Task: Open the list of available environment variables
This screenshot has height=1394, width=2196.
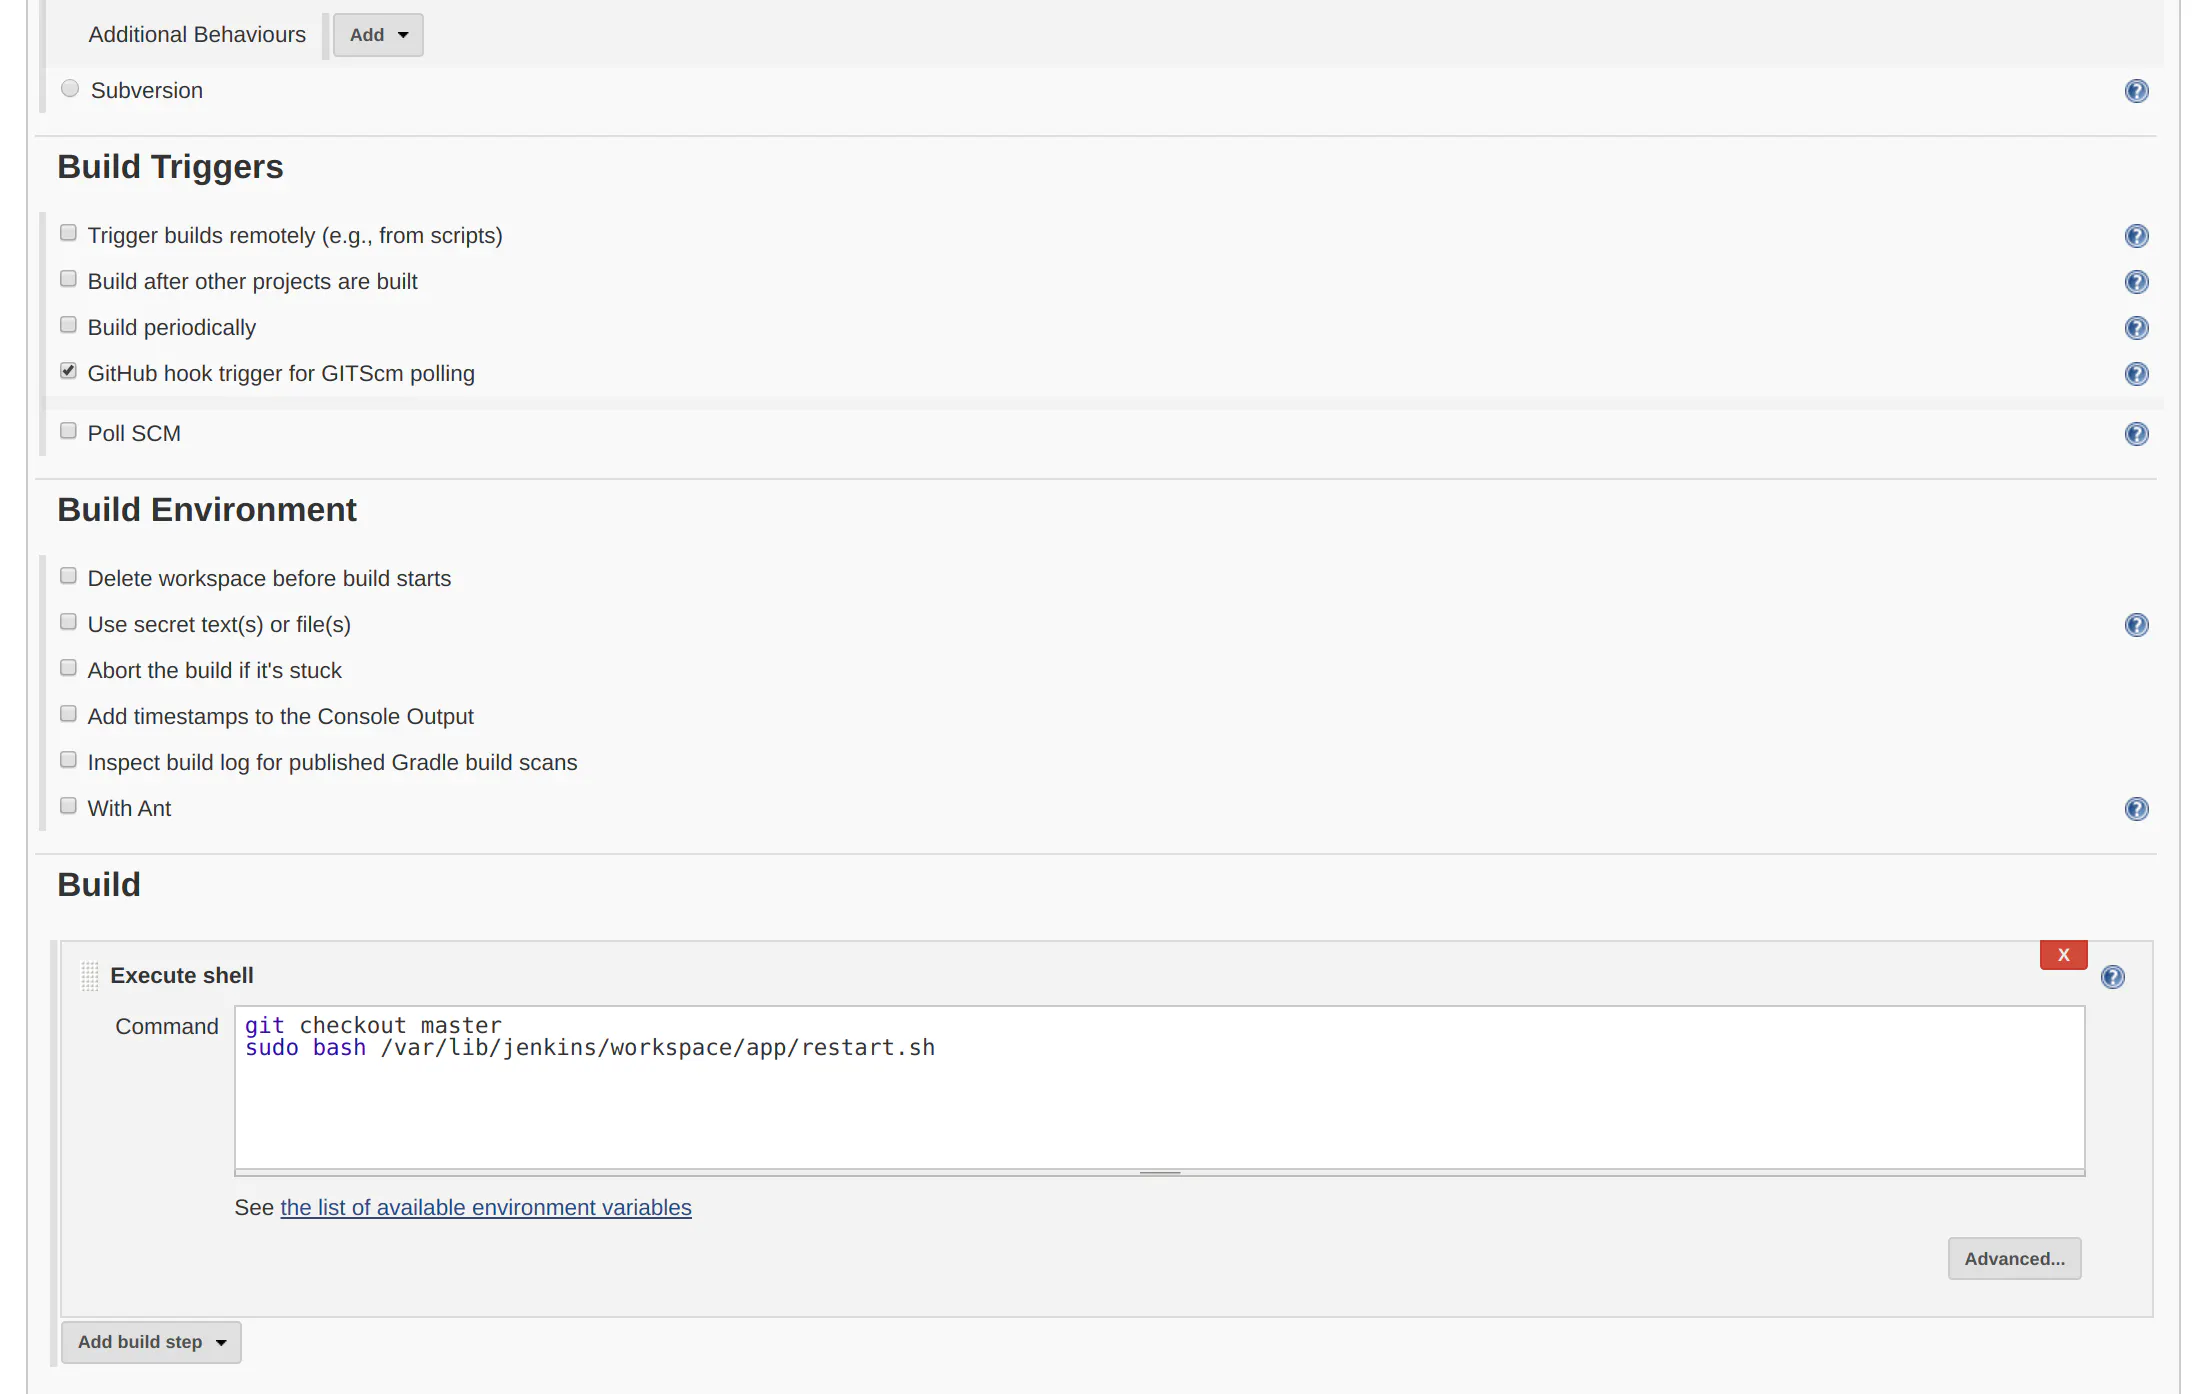Action: coord(486,1207)
